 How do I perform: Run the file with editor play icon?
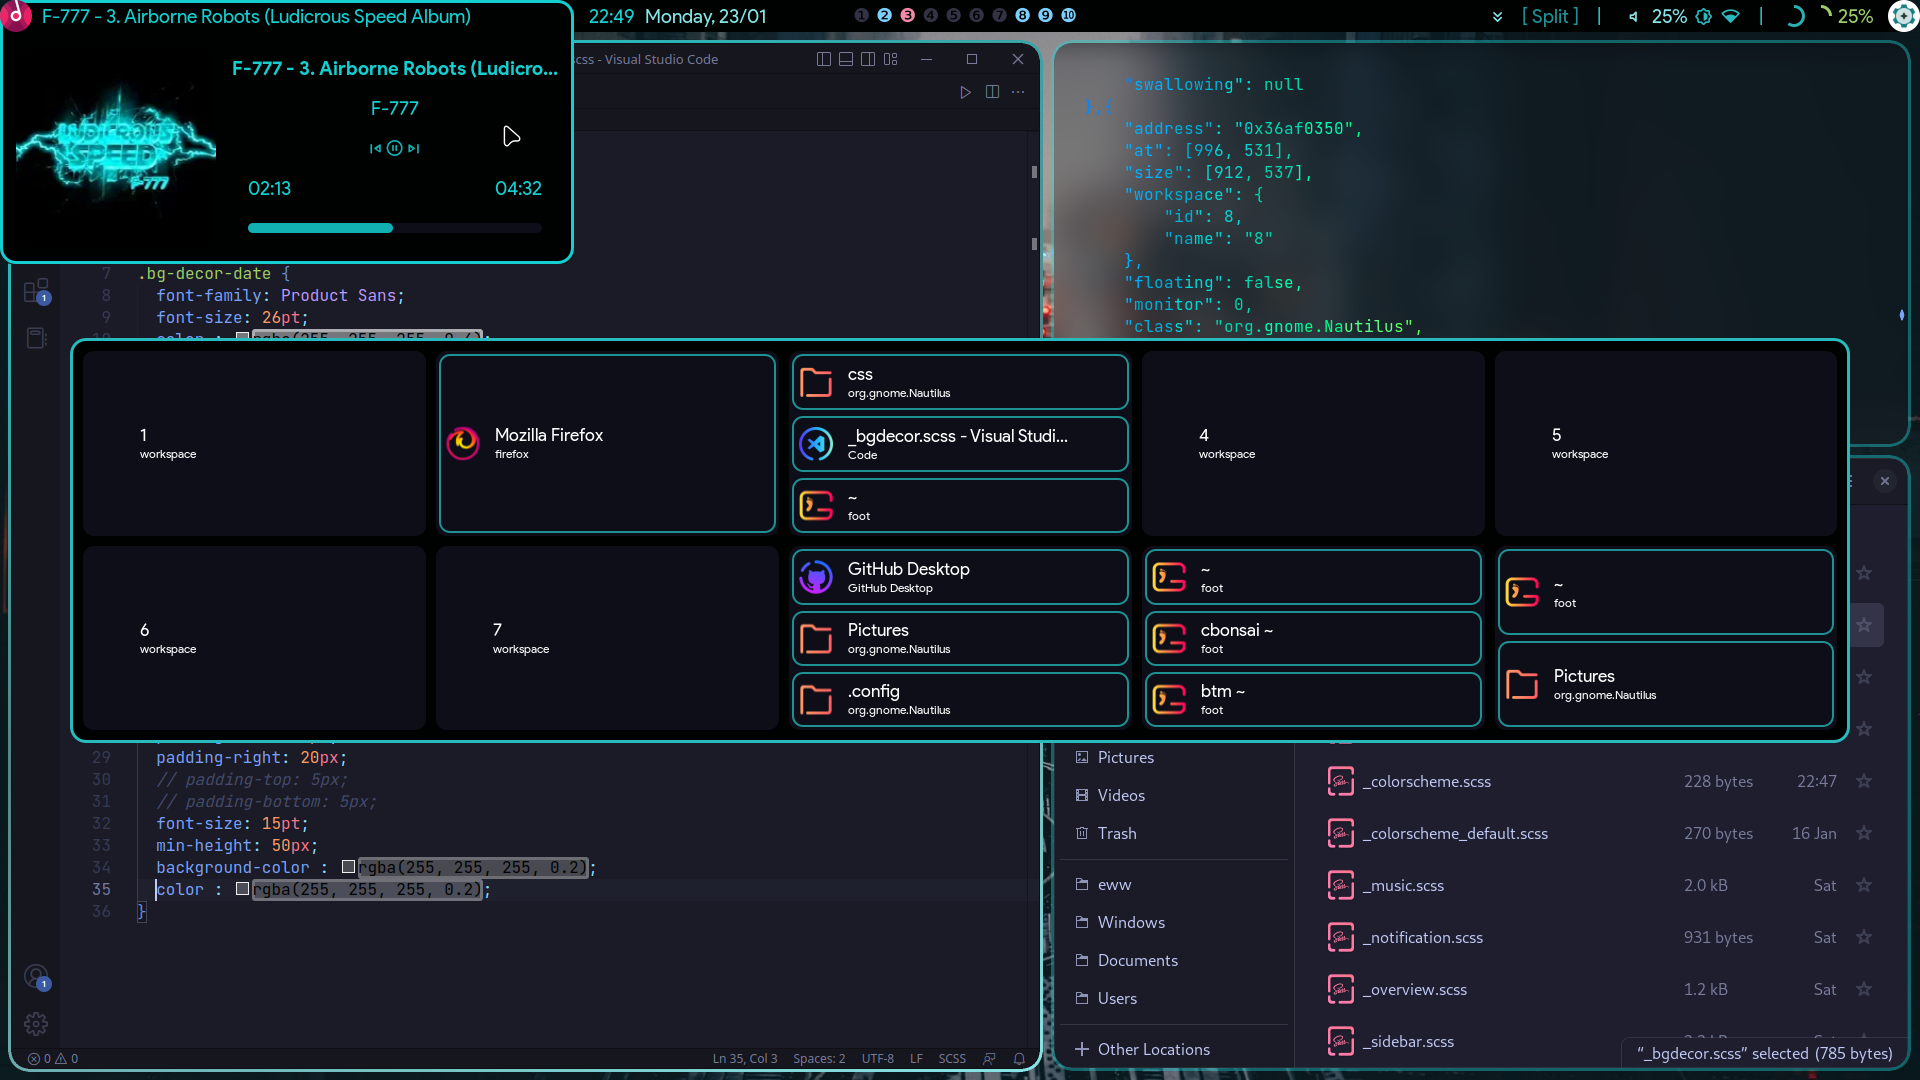coord(965,92)
